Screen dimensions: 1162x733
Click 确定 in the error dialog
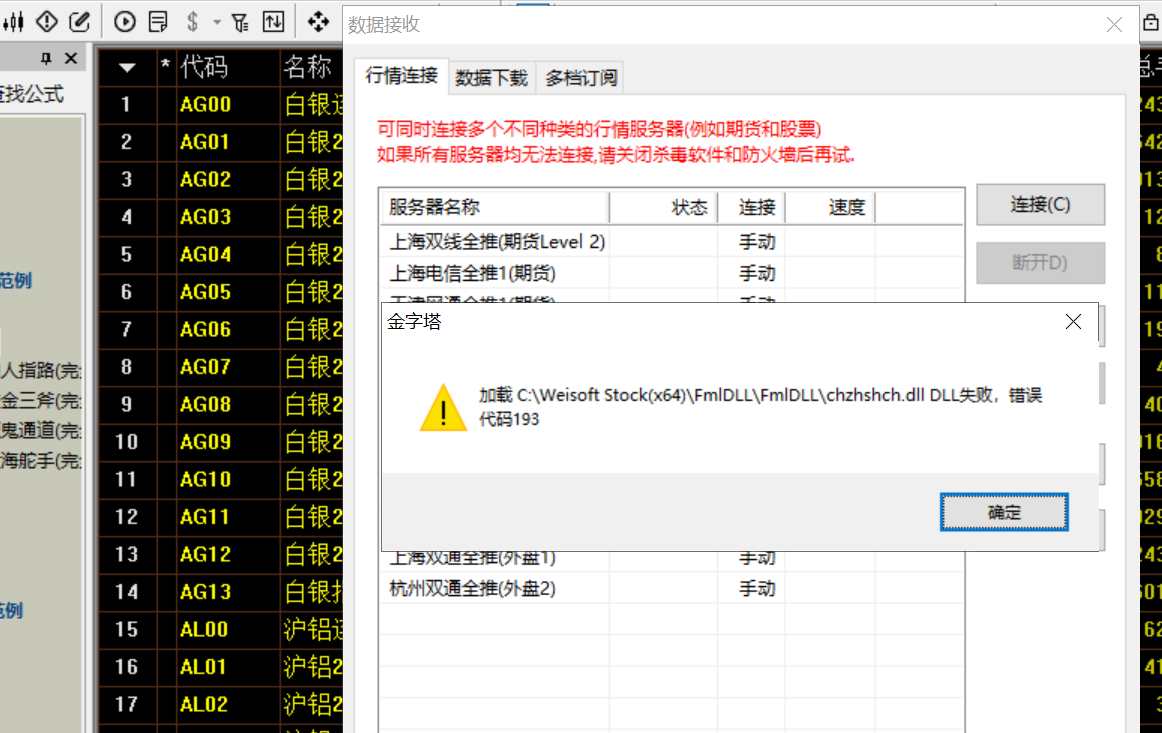(1004, 513)
